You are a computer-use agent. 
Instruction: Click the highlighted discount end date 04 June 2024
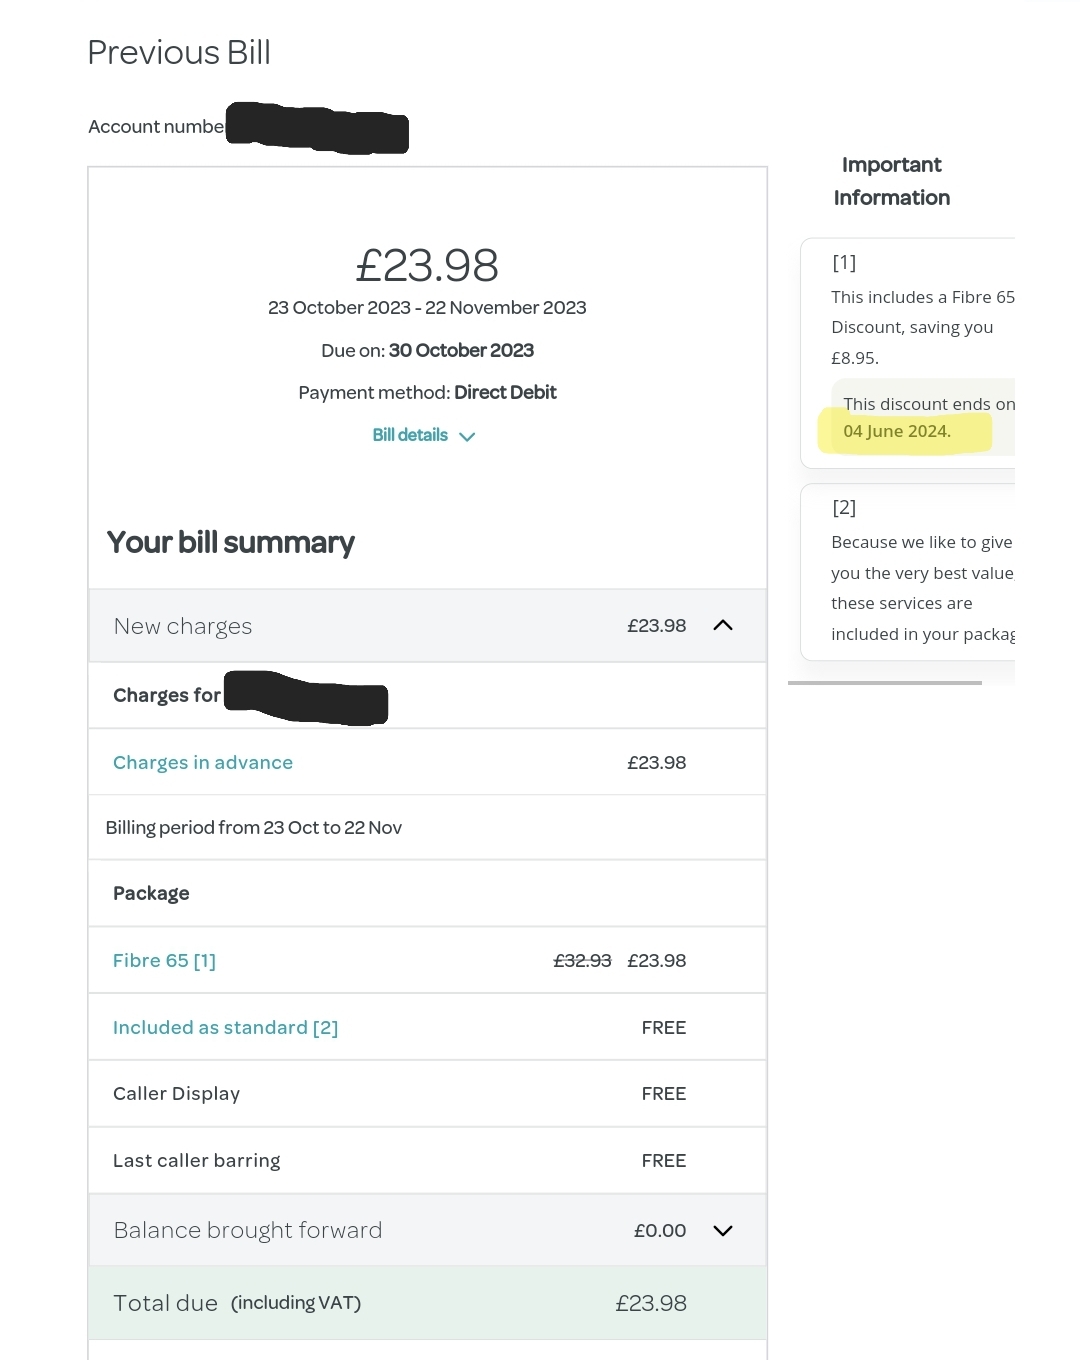[x=897, y=431]
